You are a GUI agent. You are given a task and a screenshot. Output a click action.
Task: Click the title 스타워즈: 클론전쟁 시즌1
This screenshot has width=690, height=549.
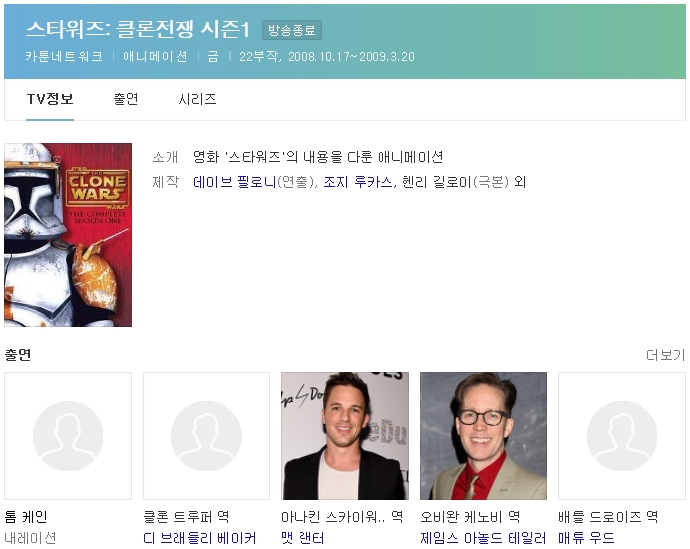138,30
